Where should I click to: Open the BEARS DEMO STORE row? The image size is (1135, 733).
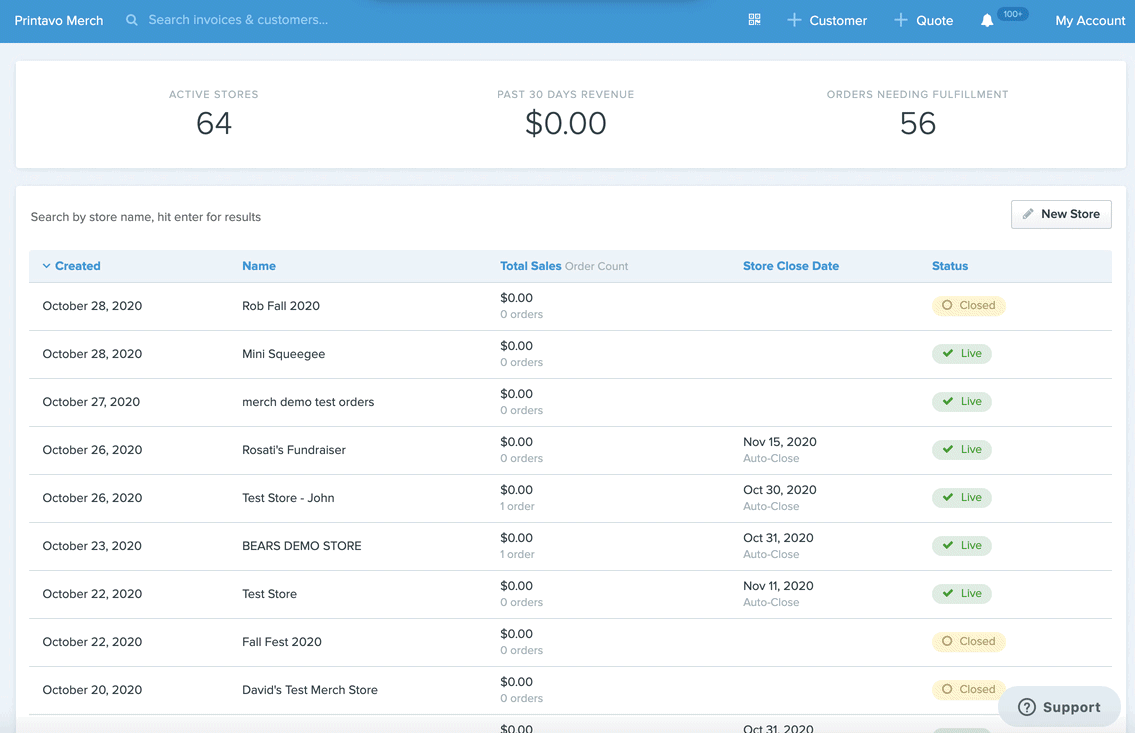pos(301,546)
